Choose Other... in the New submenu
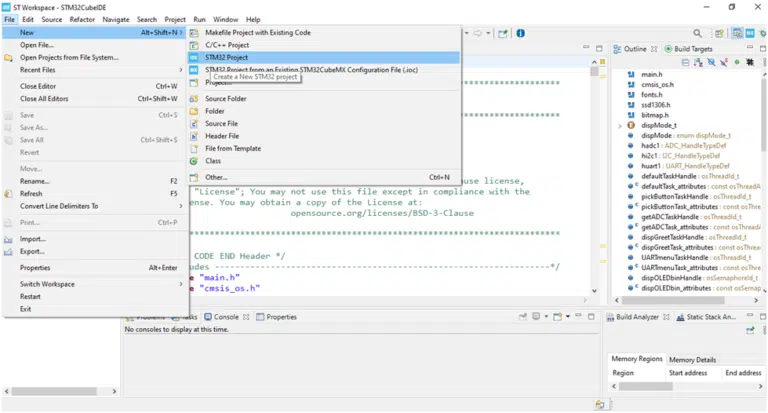 (324, 177)
